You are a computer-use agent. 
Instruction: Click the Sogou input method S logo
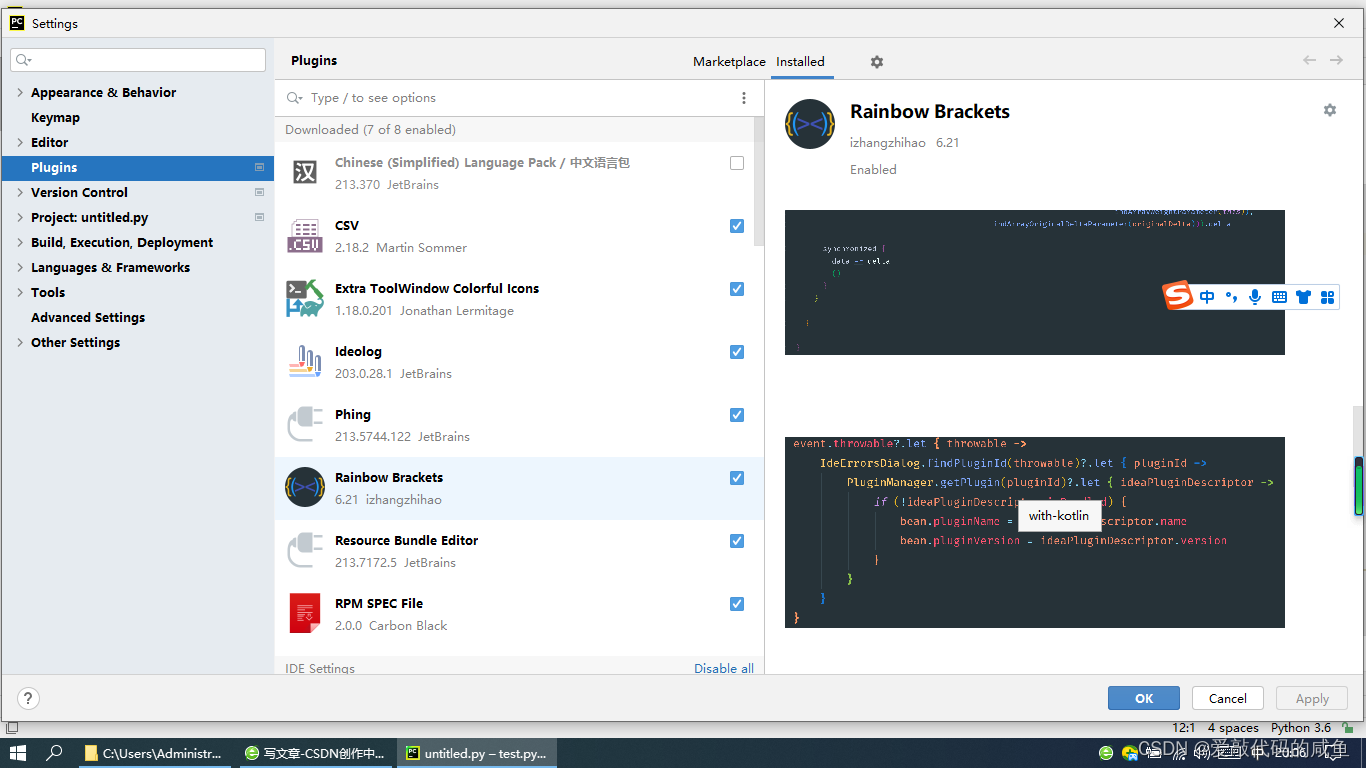point(1178,296)
